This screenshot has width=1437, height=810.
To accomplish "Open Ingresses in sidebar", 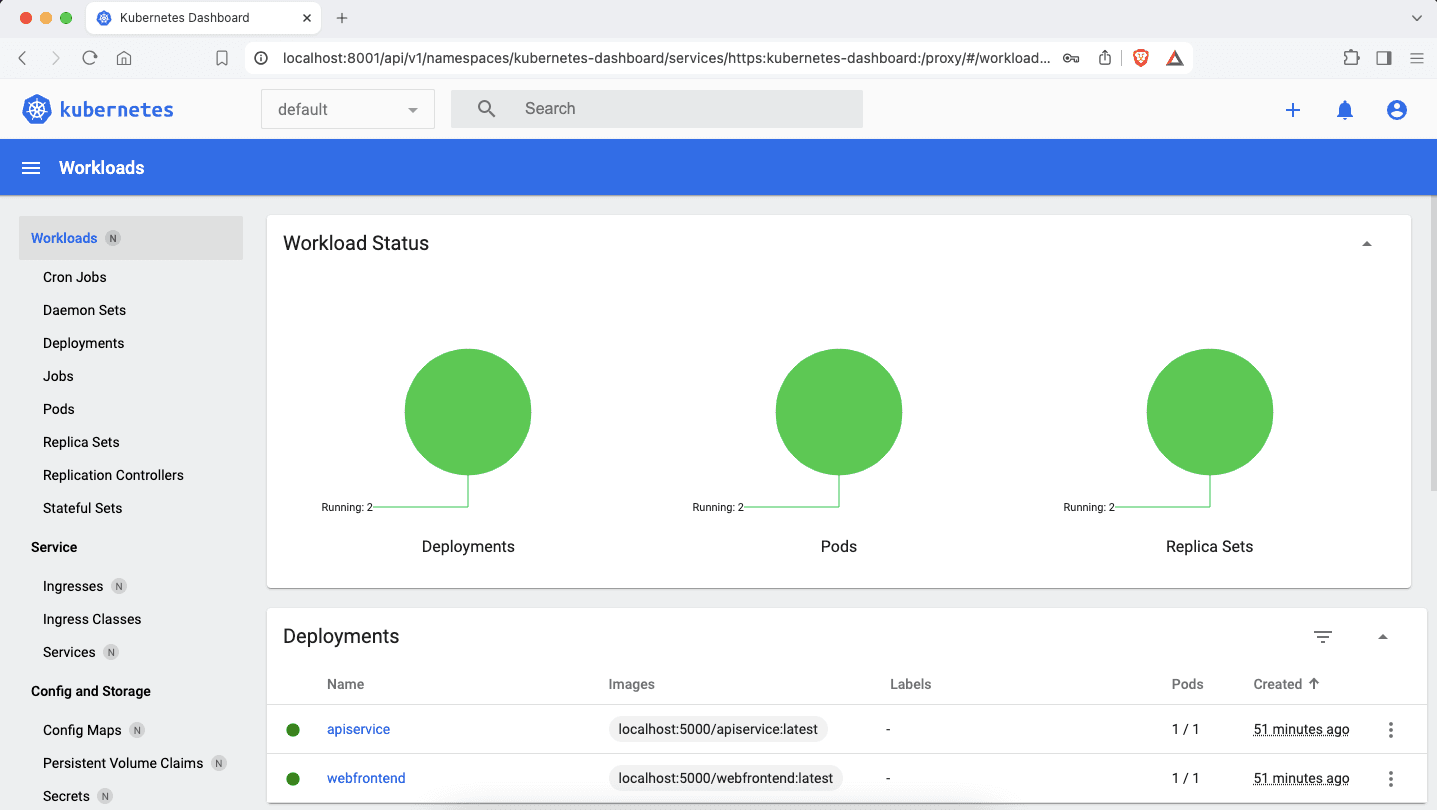I will (73, 586).
